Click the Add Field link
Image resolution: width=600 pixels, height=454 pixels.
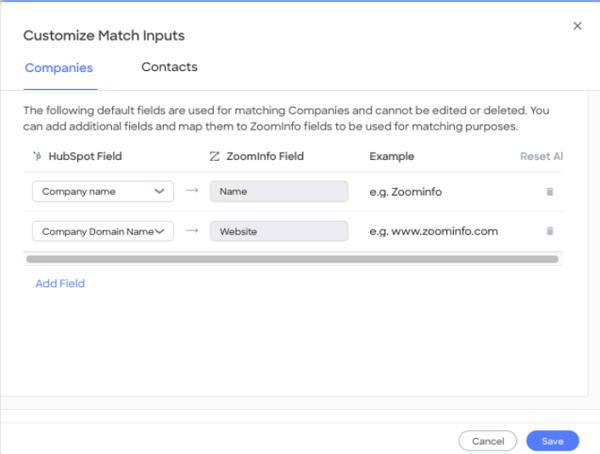pos(60,283)
